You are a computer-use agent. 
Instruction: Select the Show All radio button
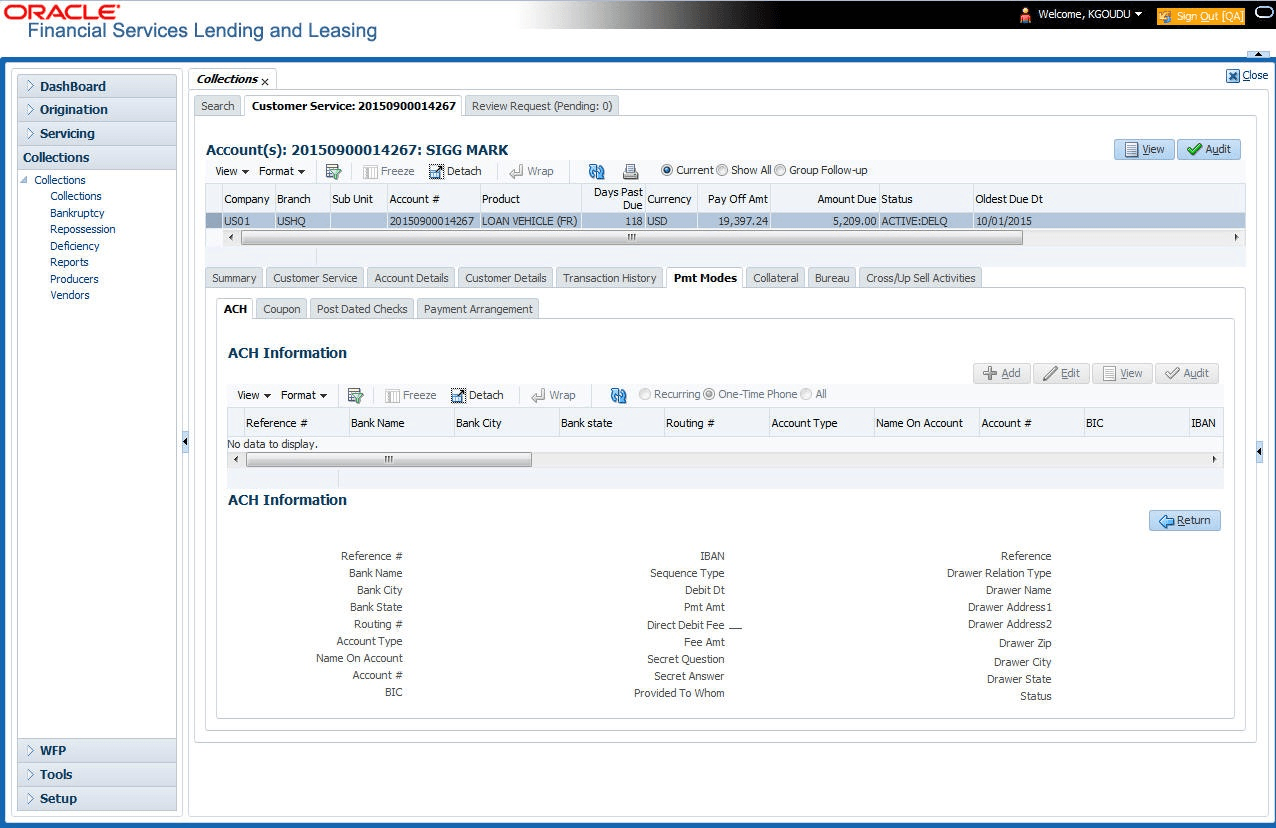[722, 170]
